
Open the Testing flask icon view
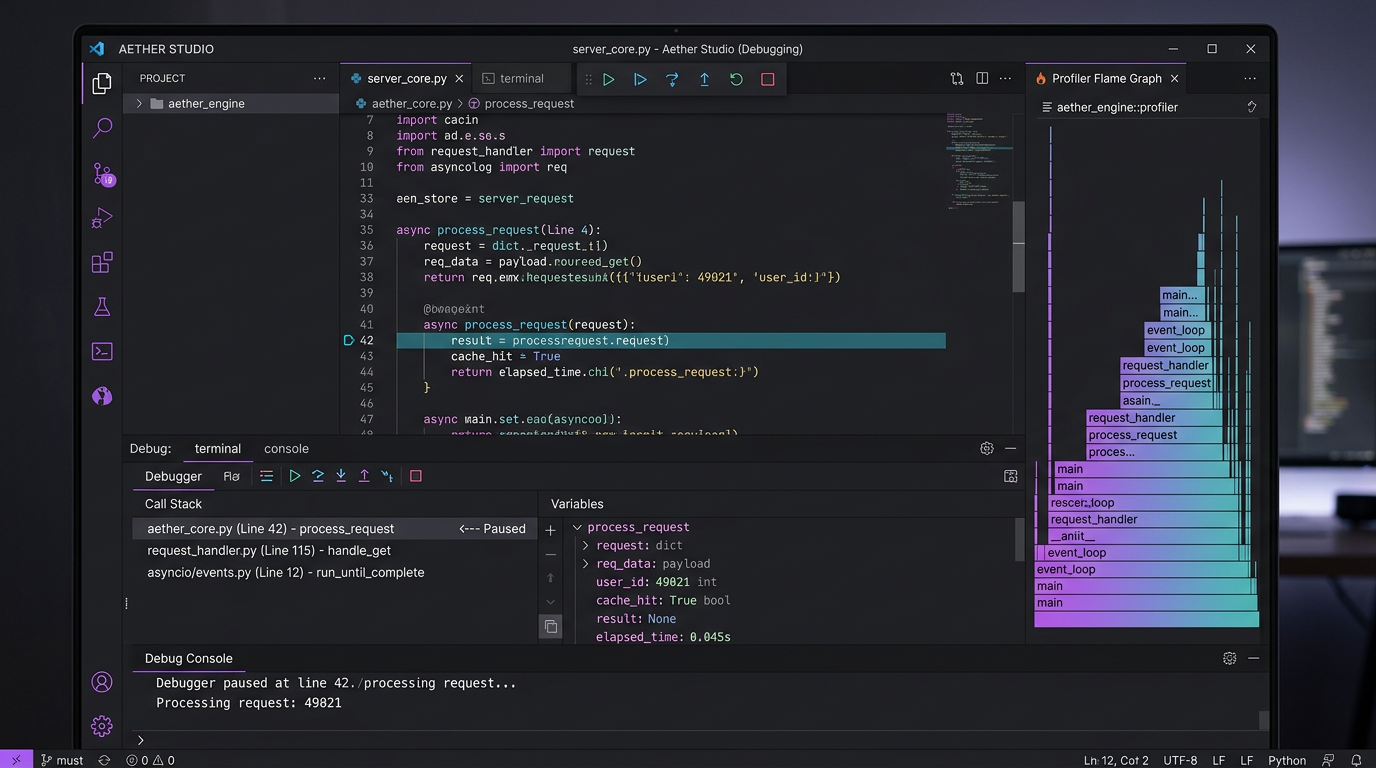102,307
